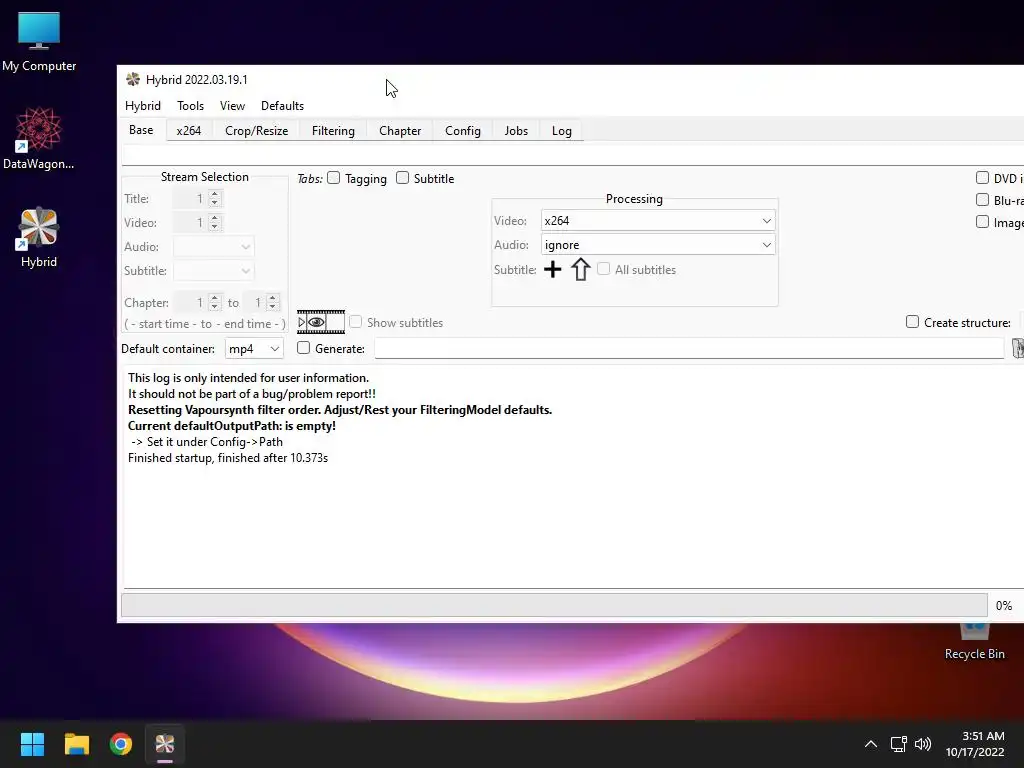Open the Tools menu
Viewport: 1024px width, 768px height.
click(190, 106)
